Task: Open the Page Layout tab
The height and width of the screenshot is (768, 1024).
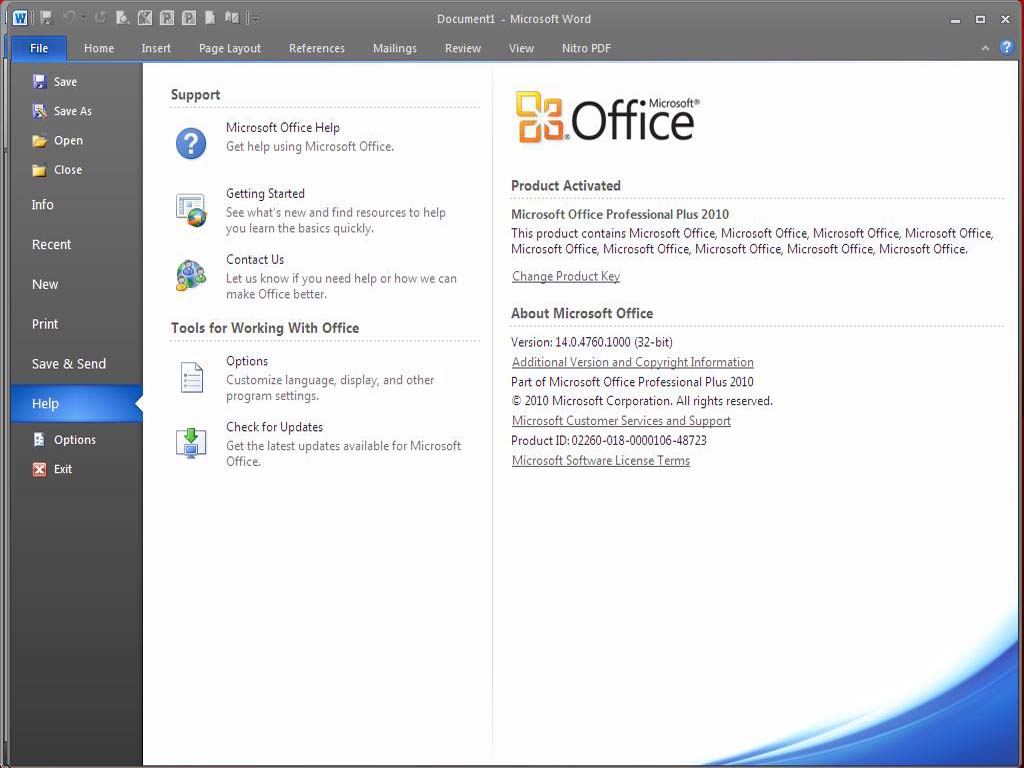Action: tap(230, 48)
